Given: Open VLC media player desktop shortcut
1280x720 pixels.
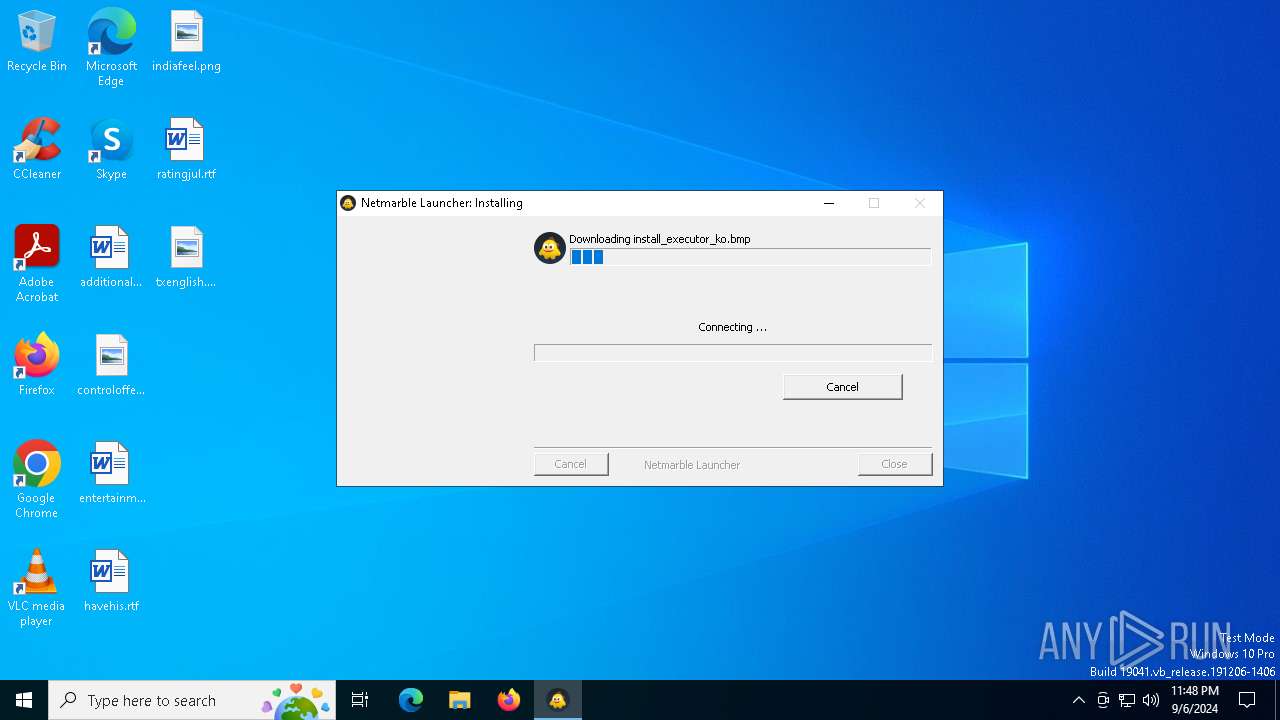Looking at the screenshot, I should point(37,588).
